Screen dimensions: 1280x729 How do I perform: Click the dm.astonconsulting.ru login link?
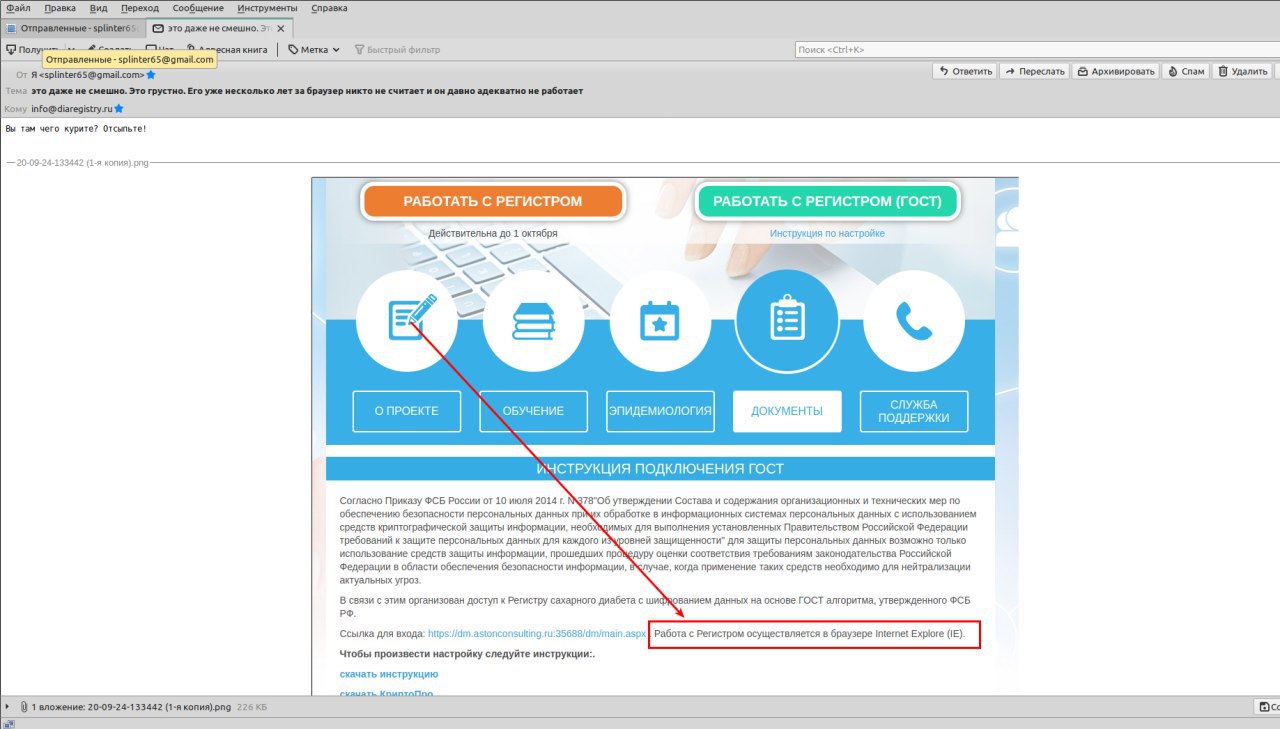tap(537, 634)
